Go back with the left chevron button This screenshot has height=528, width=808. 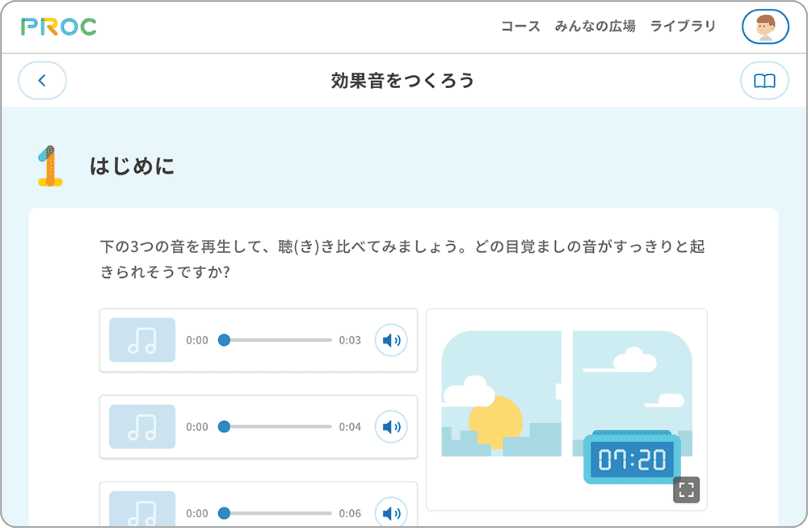point(42,80)
